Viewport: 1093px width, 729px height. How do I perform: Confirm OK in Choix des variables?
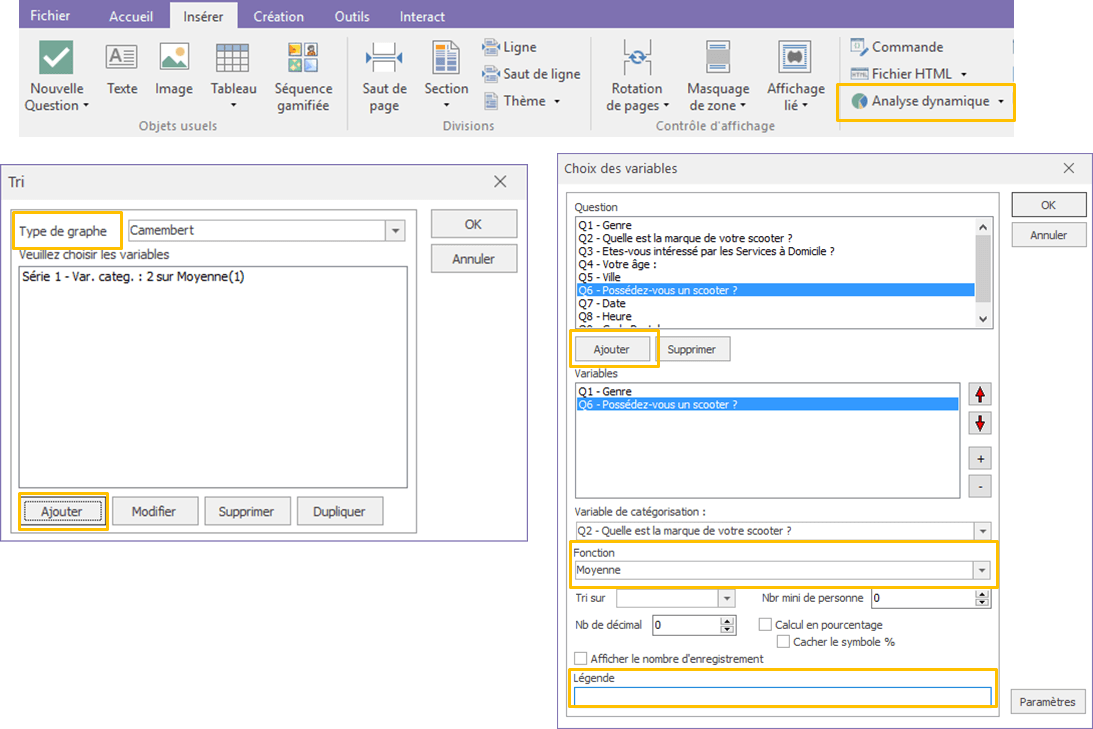click(x=1048, y=205)
